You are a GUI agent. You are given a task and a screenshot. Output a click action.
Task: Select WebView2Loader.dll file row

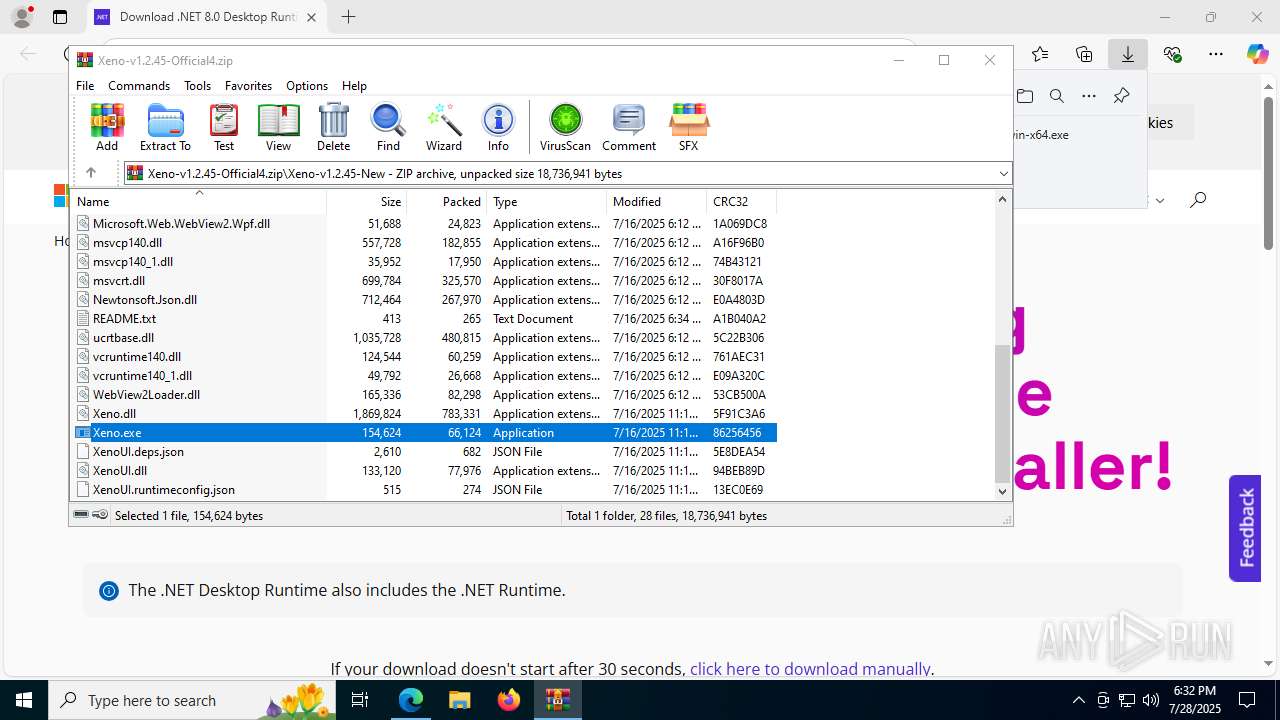[x=424, y=395]
